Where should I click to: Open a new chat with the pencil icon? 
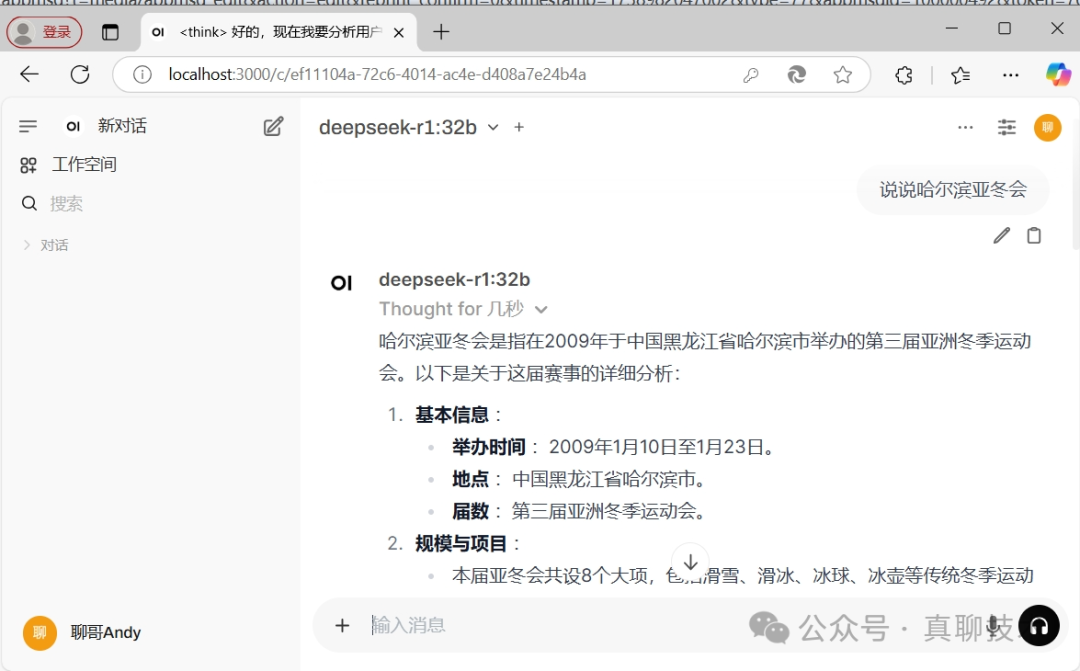coord(272,125)
